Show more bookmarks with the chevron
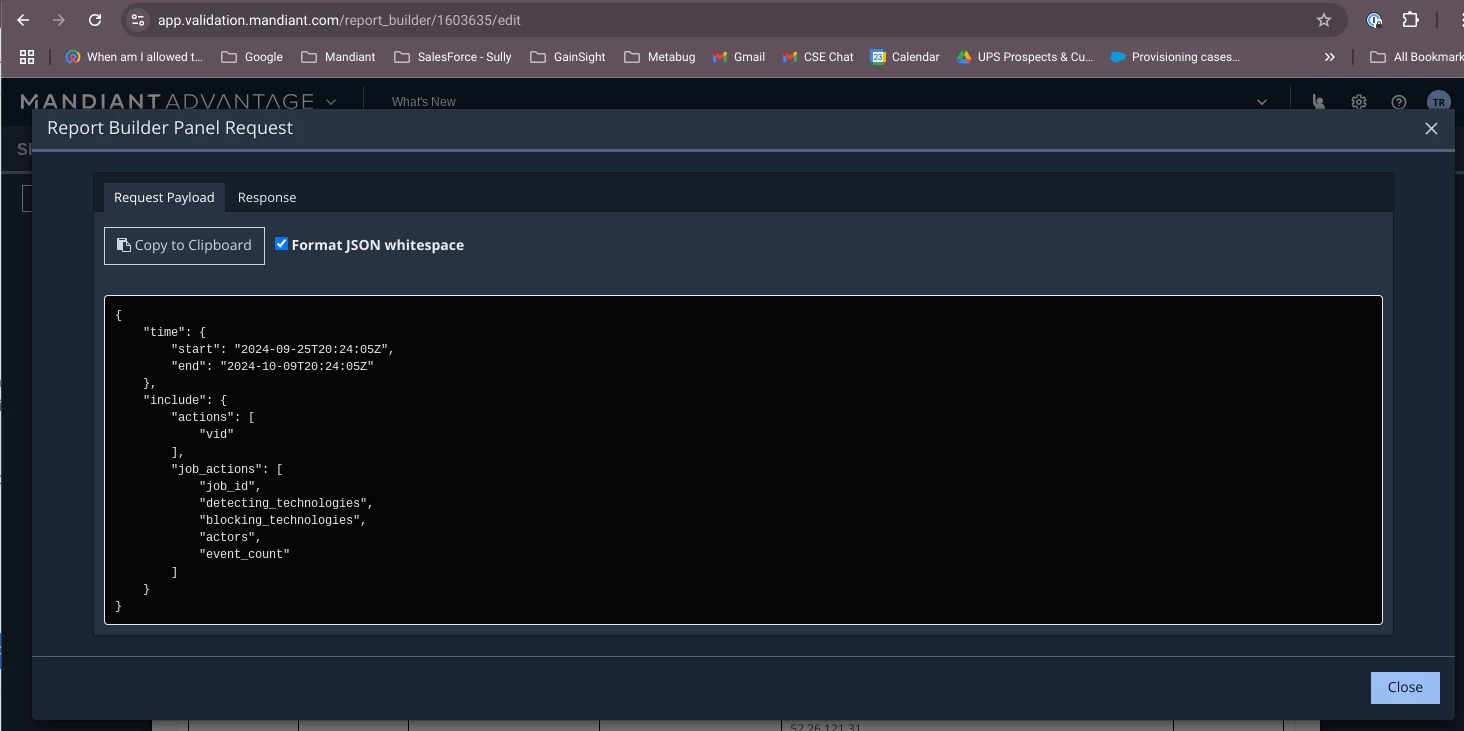 point(1329,57)
